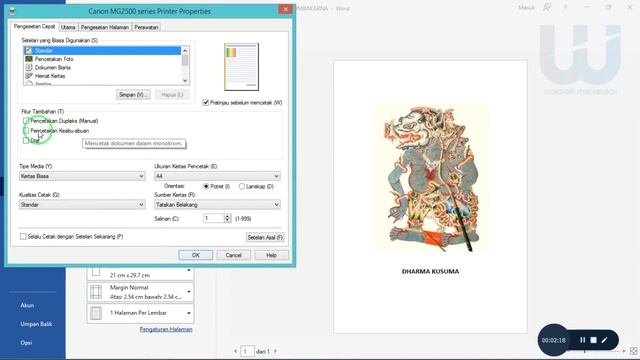The image size is (640, 360).
Task: Click the zoom to page icon
Action: point(633,351)
